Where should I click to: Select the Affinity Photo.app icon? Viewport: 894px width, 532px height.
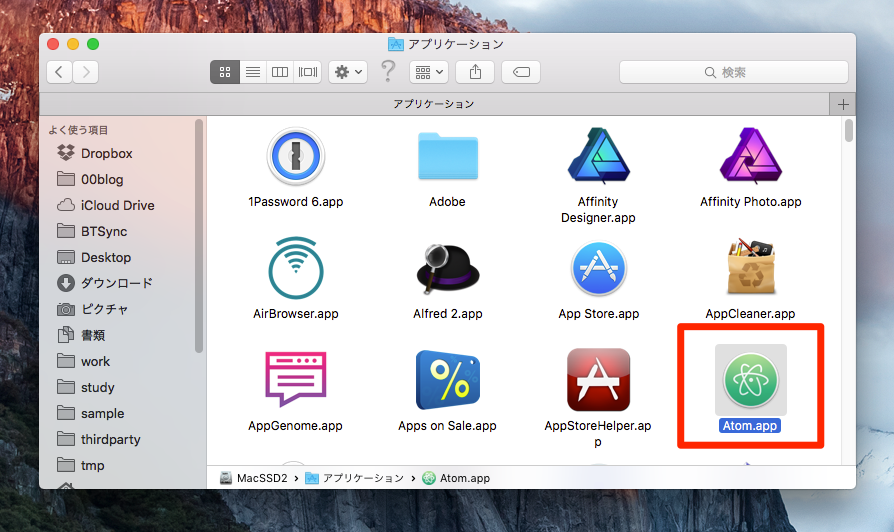750,156
